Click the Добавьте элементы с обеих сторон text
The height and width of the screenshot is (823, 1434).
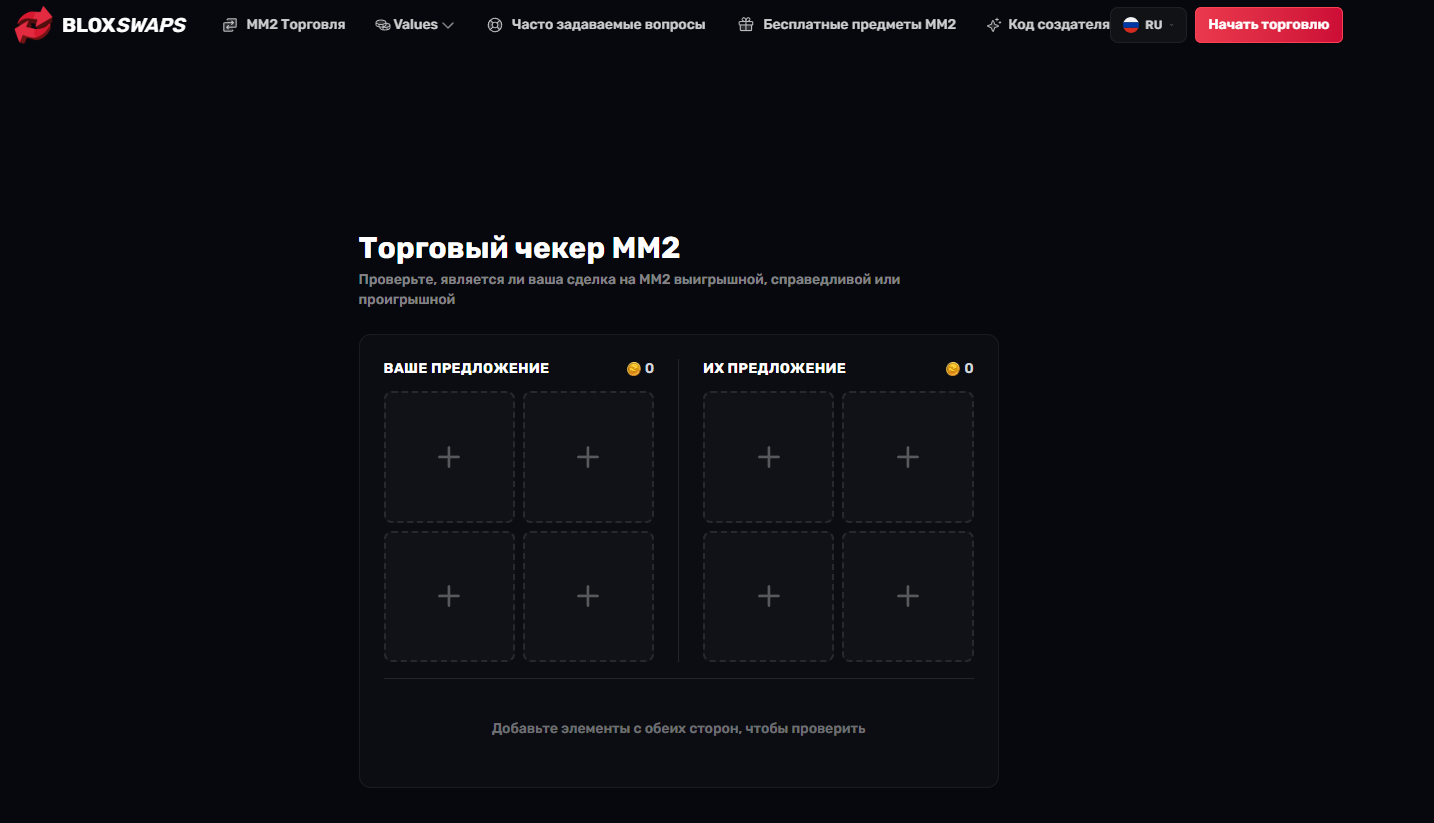coord(678,729)
